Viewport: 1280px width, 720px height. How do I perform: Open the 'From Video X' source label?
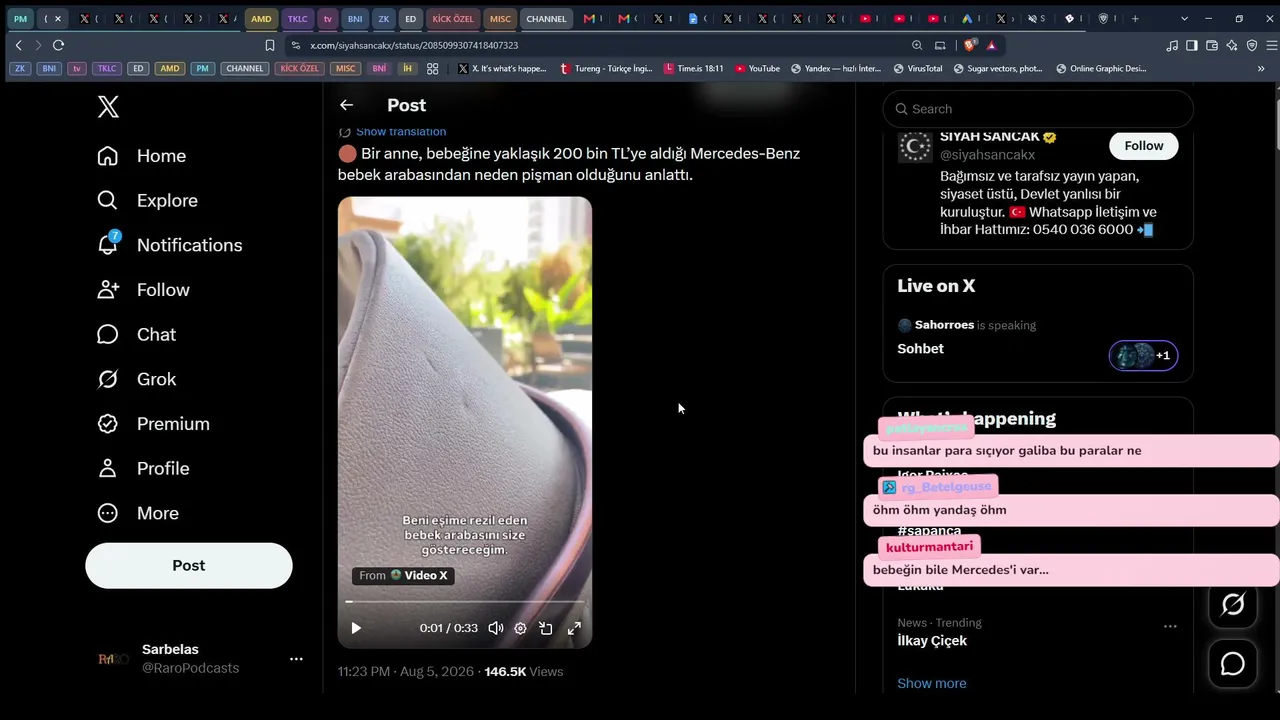pos(403,576)
